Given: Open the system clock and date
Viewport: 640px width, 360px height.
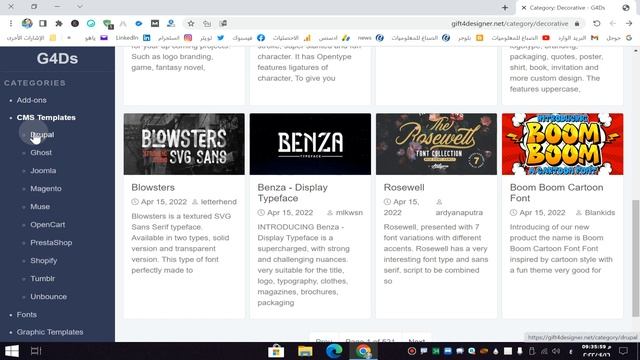Looking at the screenshot, I should [x=596, y=351].
